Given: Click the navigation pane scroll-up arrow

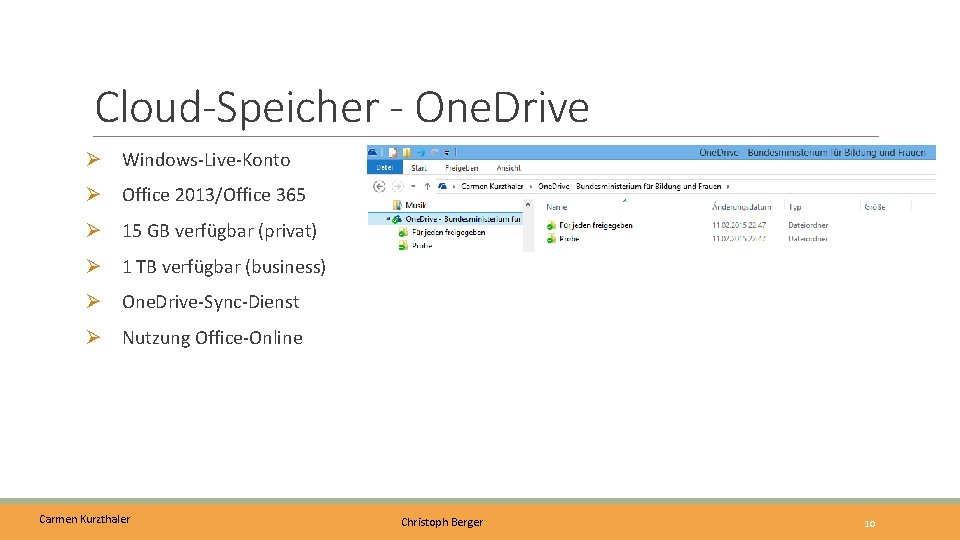Looking at the screenshot, I should (528, 204).
